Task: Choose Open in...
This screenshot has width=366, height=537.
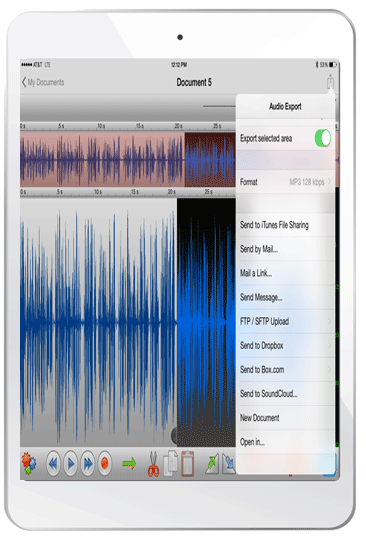Action: [285, 442]
